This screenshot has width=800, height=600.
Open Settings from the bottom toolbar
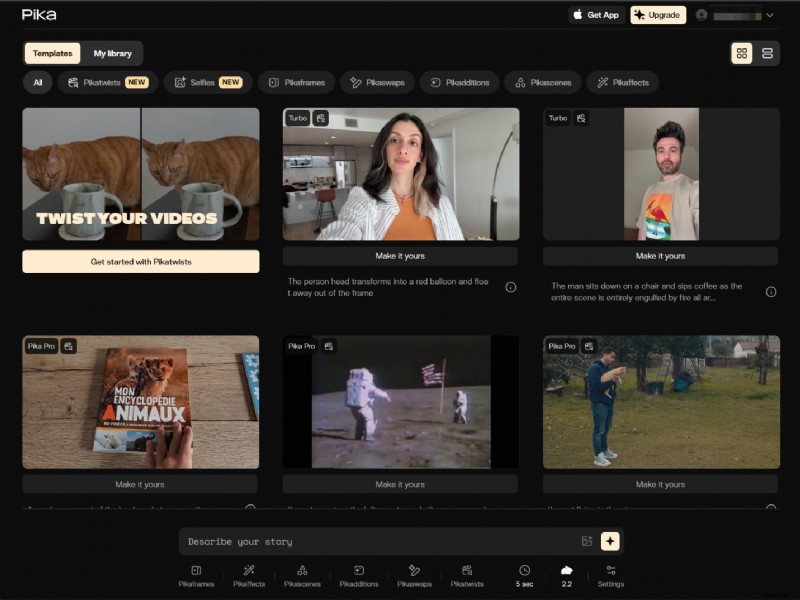pos(610,576)
